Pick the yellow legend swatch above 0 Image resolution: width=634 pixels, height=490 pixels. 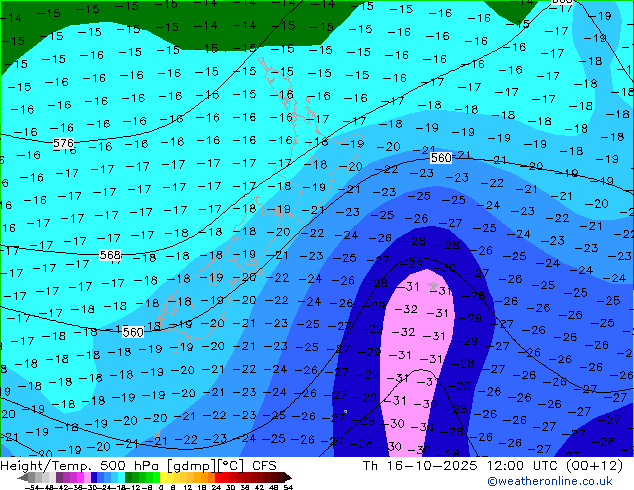coord(163,477)
